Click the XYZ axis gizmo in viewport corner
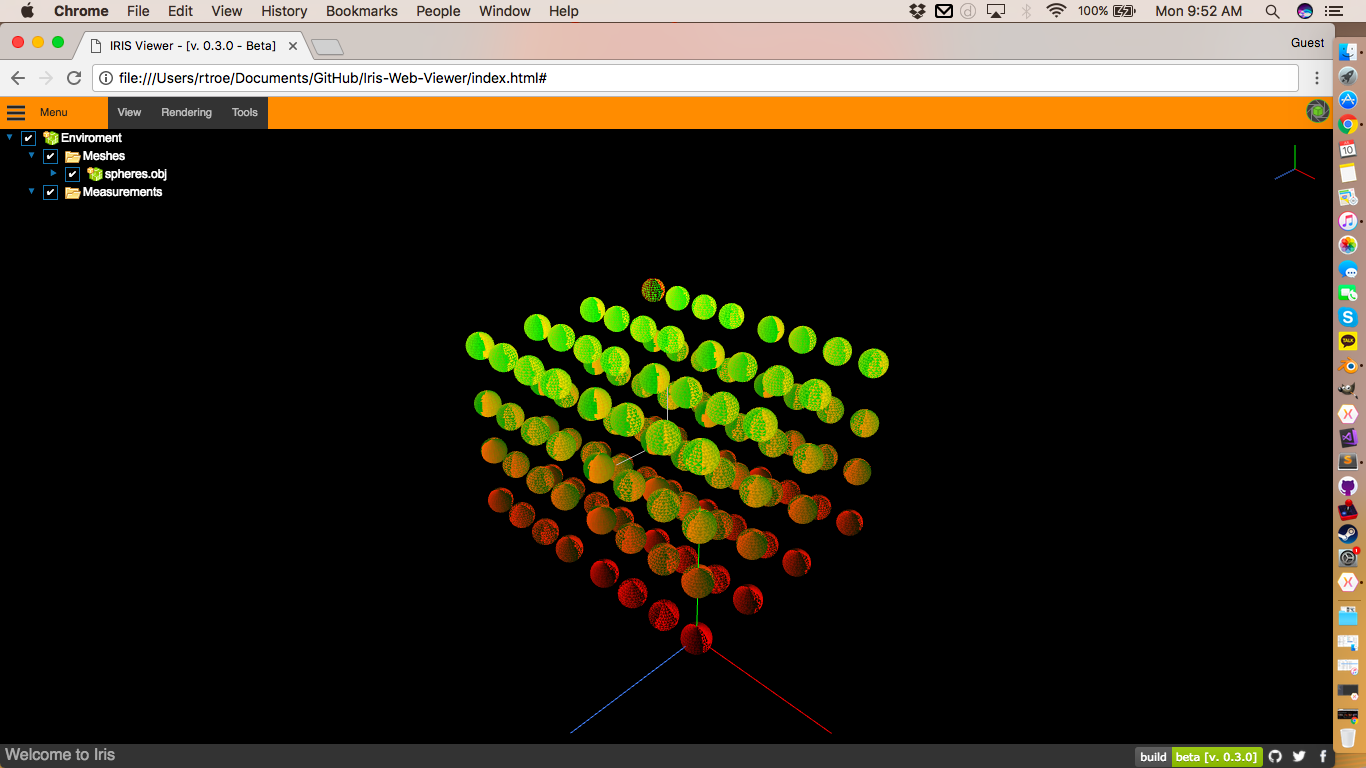Screen dimensions: 1366x768 tap(1295, 164)
